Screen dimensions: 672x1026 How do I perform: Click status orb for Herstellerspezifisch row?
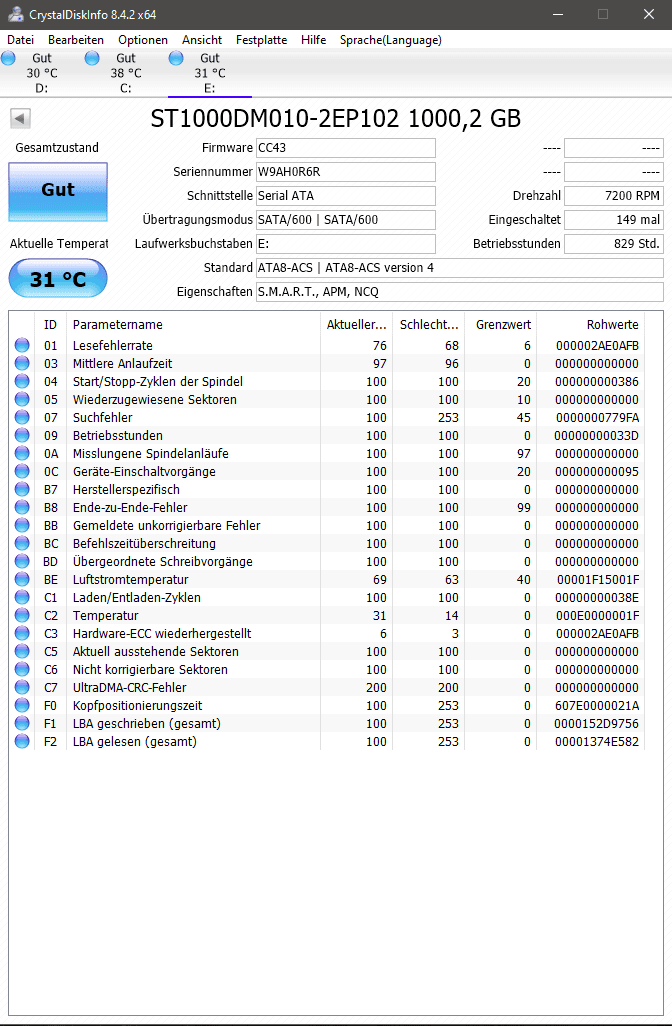[22, 489]
